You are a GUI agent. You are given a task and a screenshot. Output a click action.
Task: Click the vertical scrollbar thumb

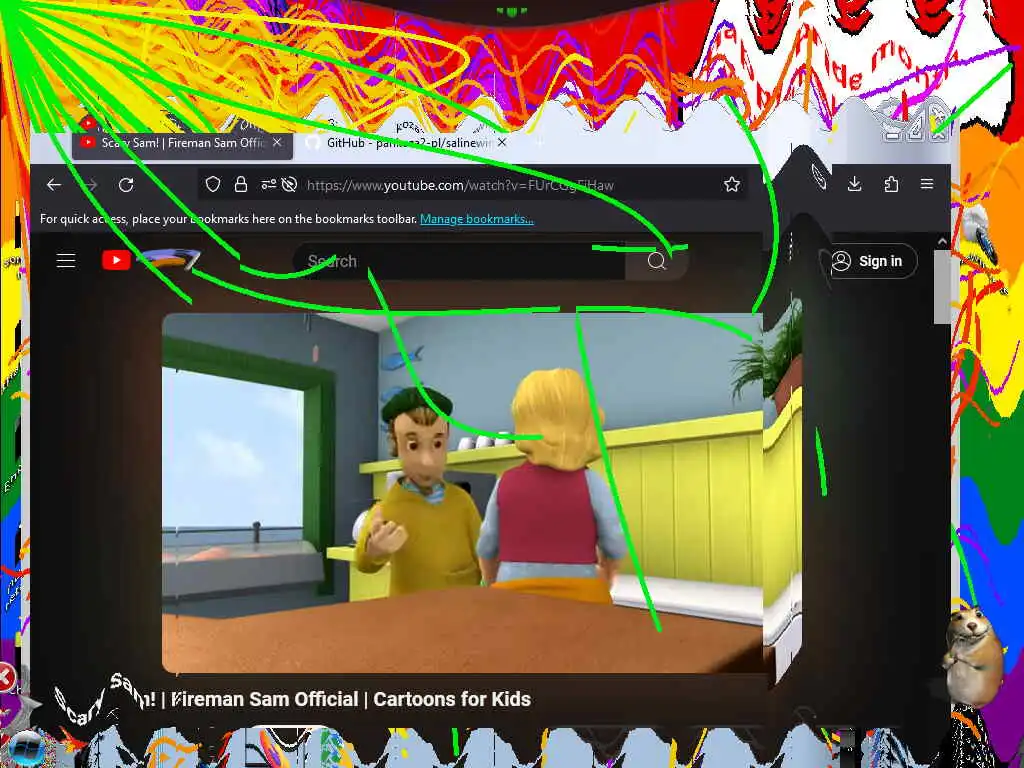pyautogui.click(x=942, y=286)
